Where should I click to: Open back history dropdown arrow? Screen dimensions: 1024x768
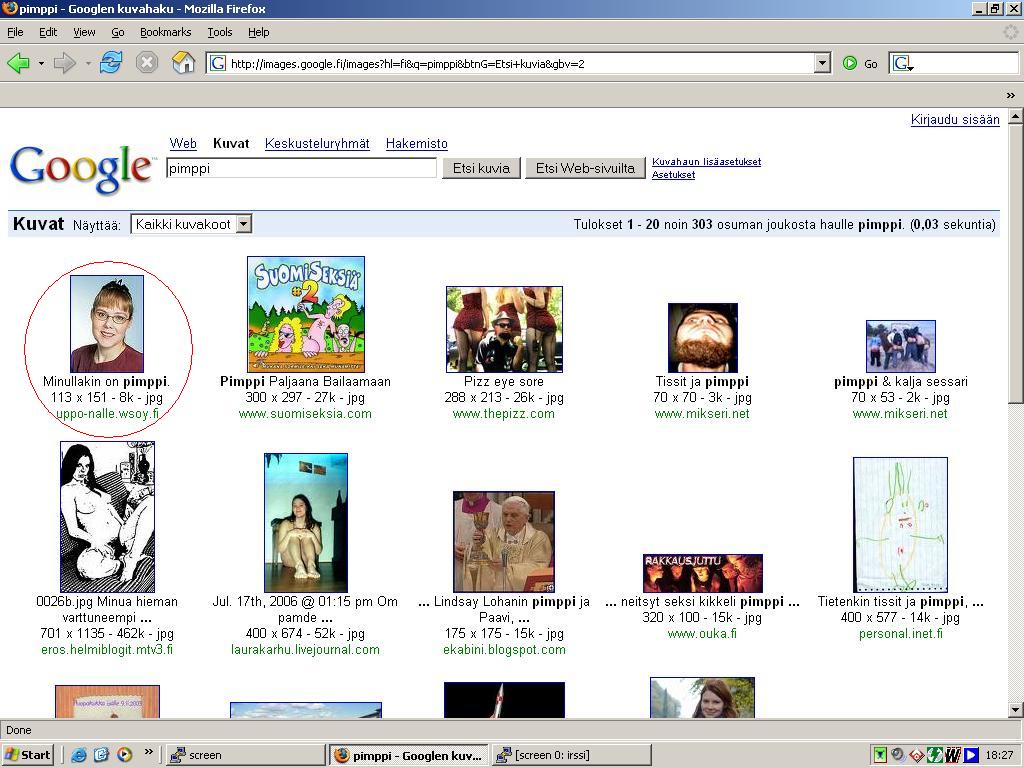(x=41, y=64)
